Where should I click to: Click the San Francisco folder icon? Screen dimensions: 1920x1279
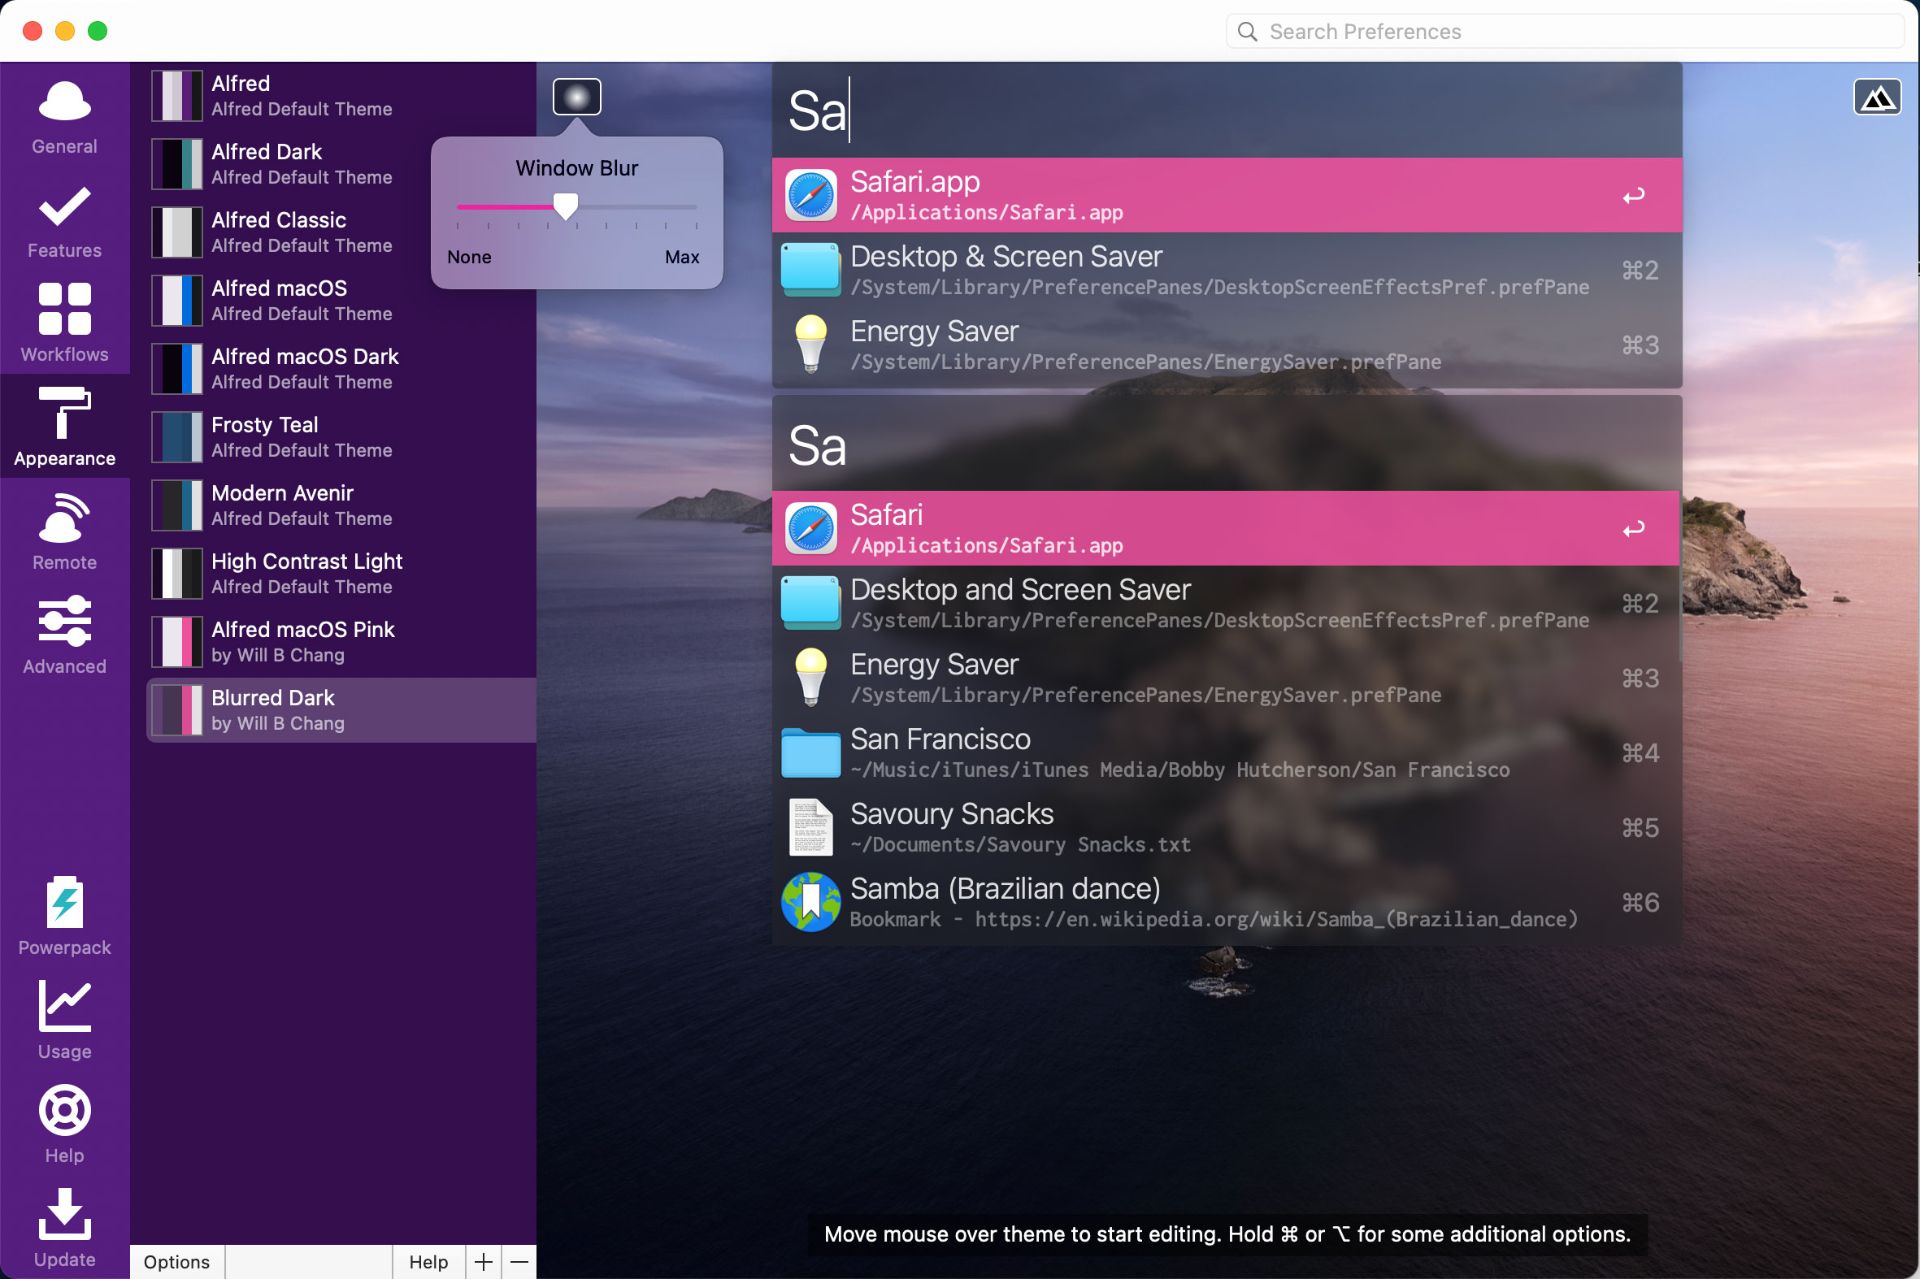click(x=810, y=752)
